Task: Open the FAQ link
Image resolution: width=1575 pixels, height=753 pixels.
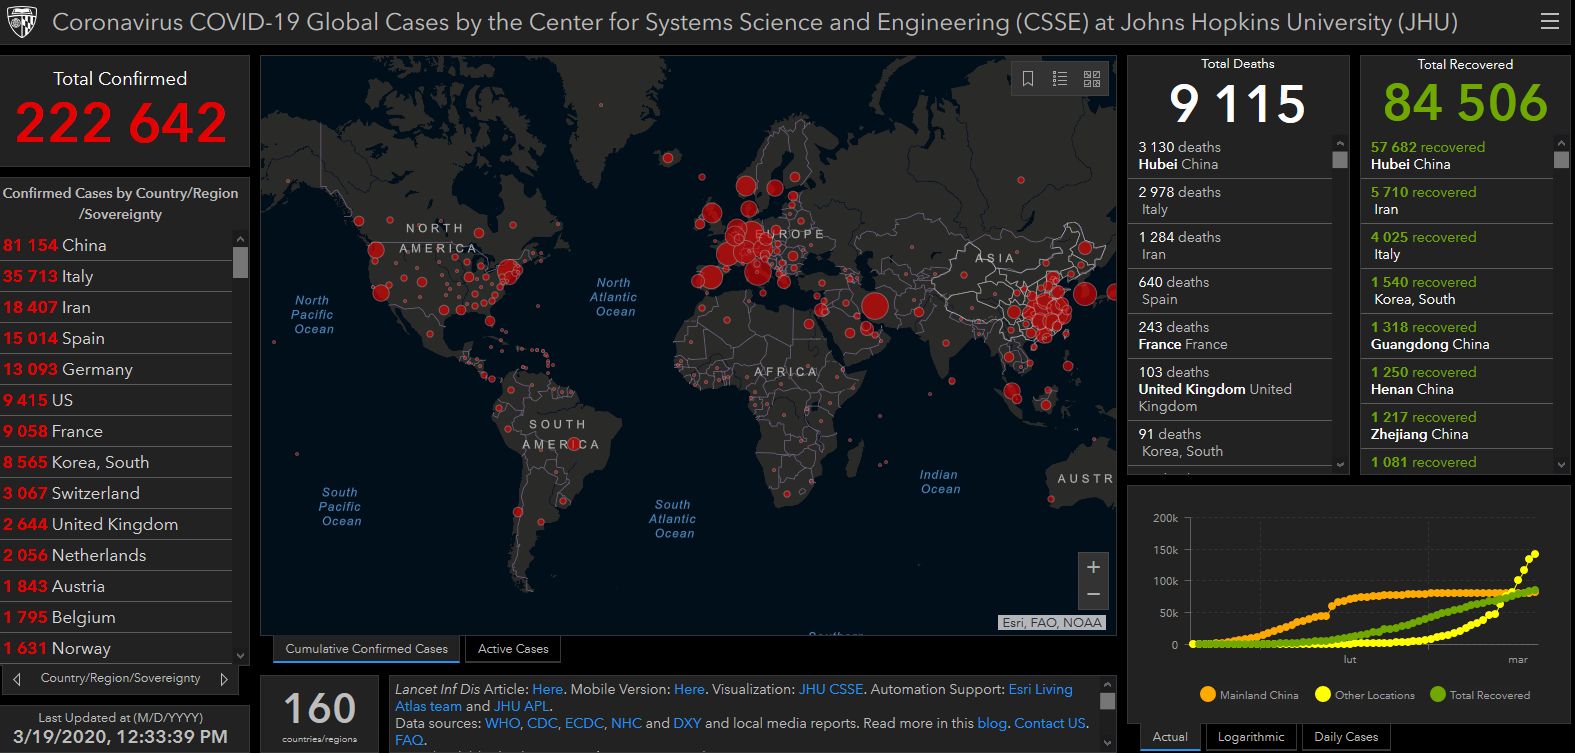Action: pos(409,740)
